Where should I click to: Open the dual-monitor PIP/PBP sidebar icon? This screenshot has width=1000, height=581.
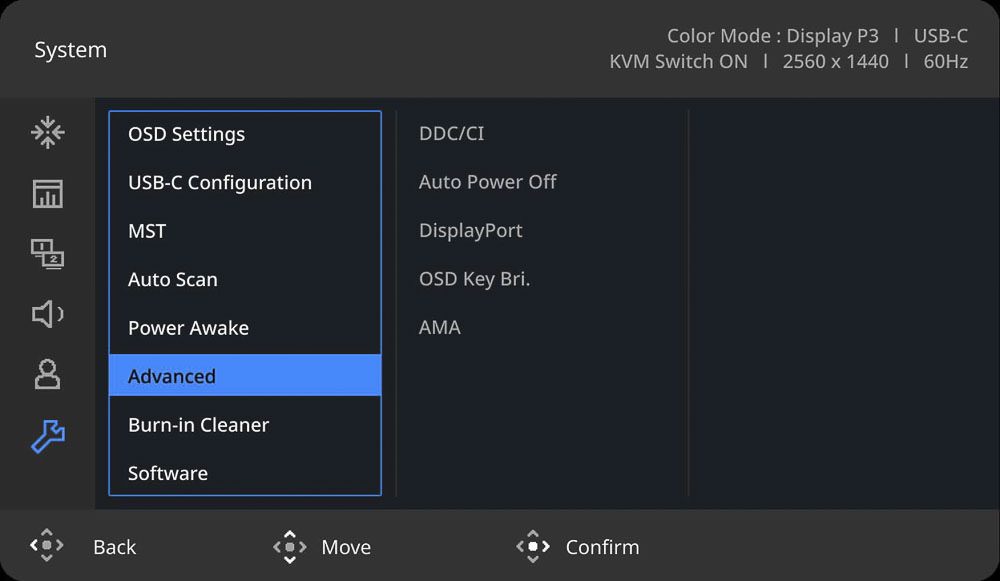[47, 254]
